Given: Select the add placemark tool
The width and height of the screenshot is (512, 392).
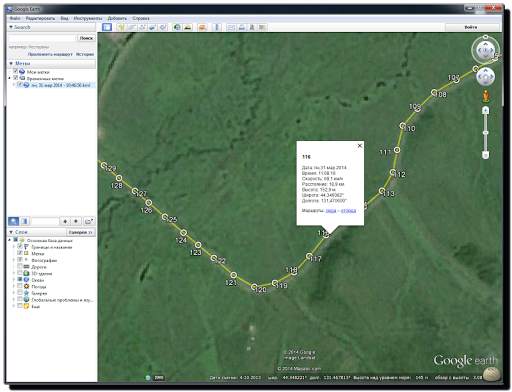Looking at the screenshot, I should click(x=121, y=27).
